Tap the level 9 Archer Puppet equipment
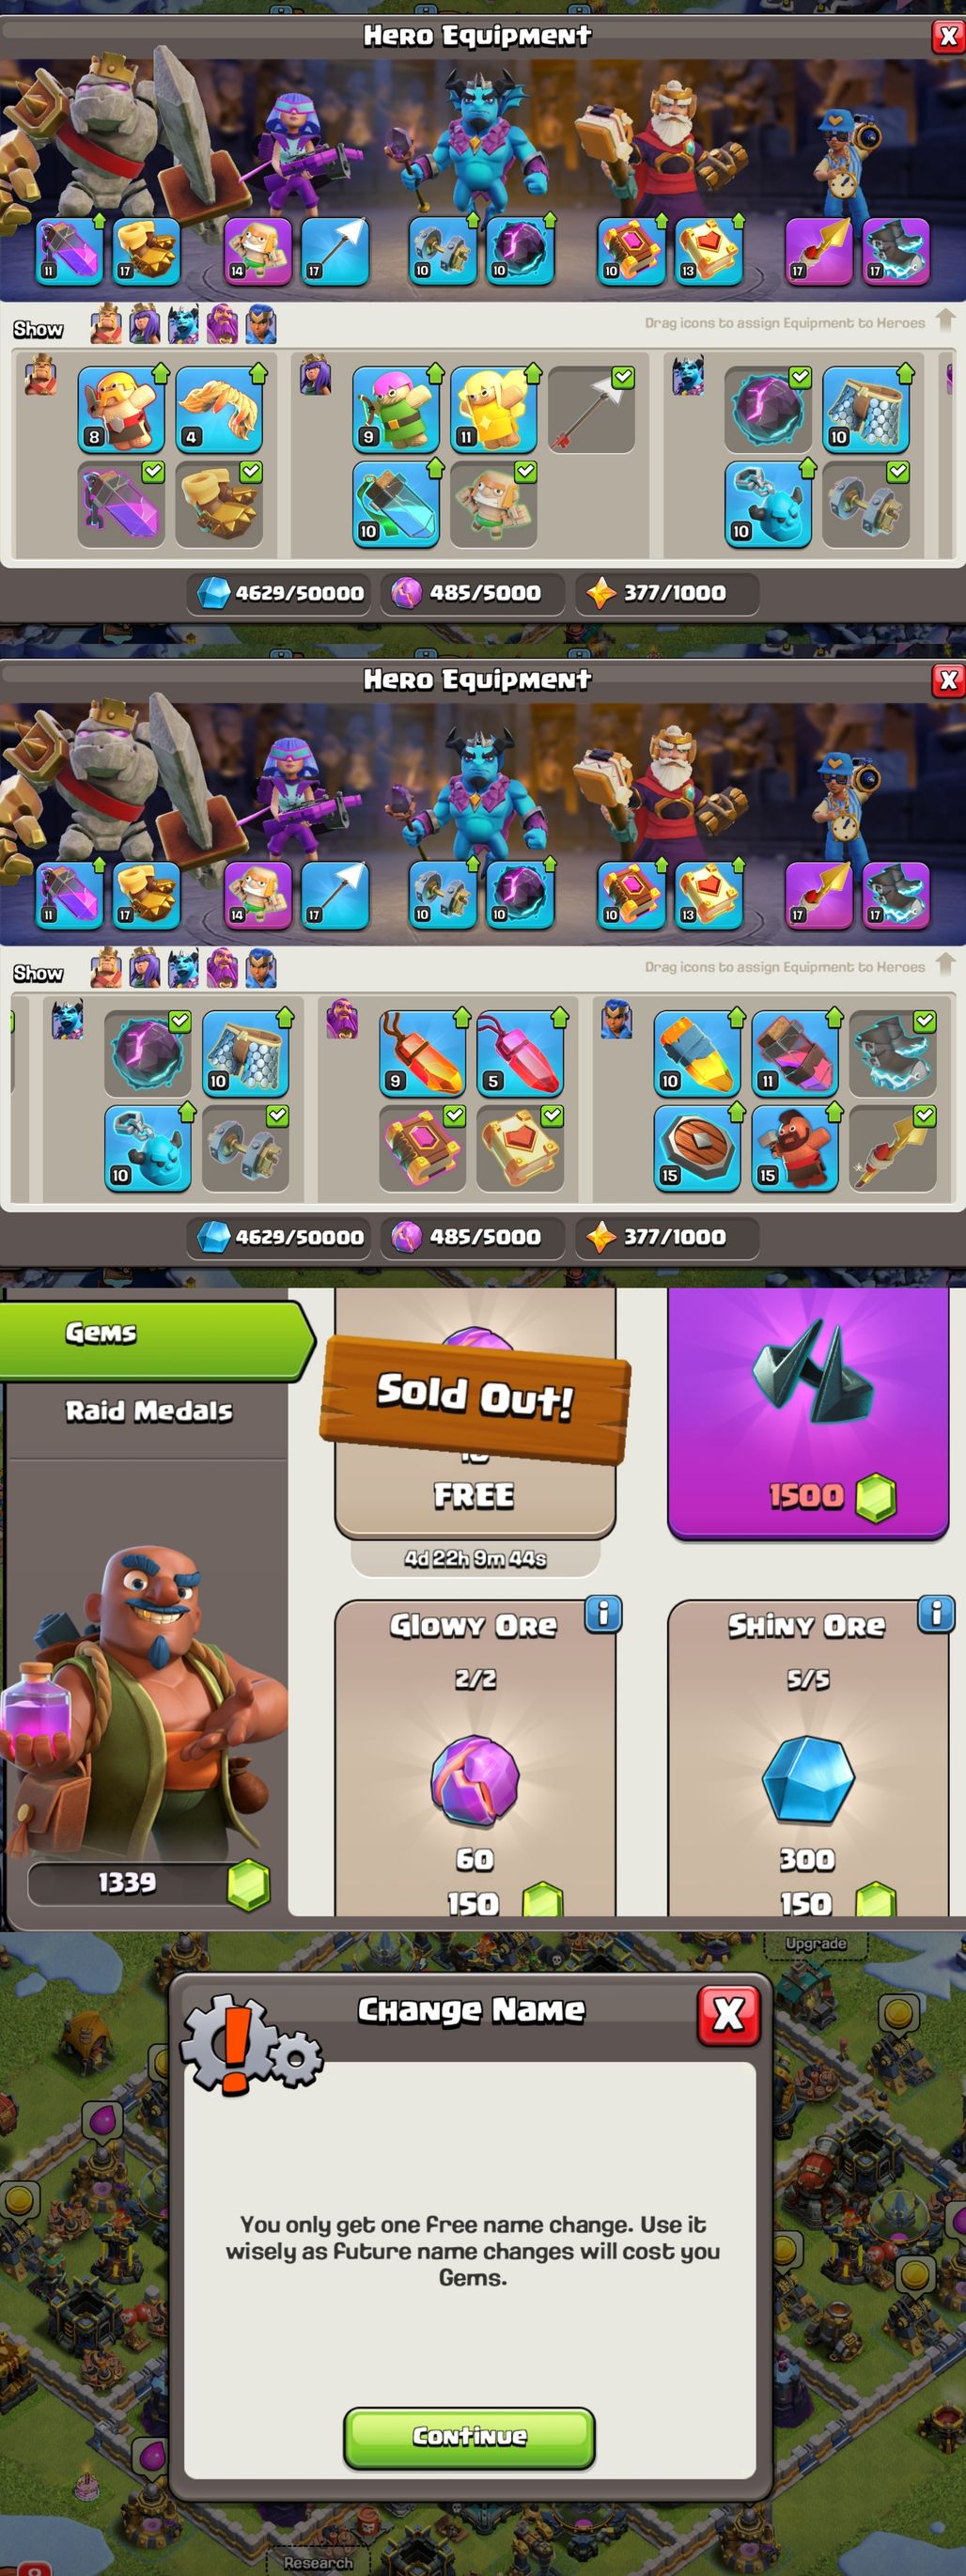 click(396, 409)
